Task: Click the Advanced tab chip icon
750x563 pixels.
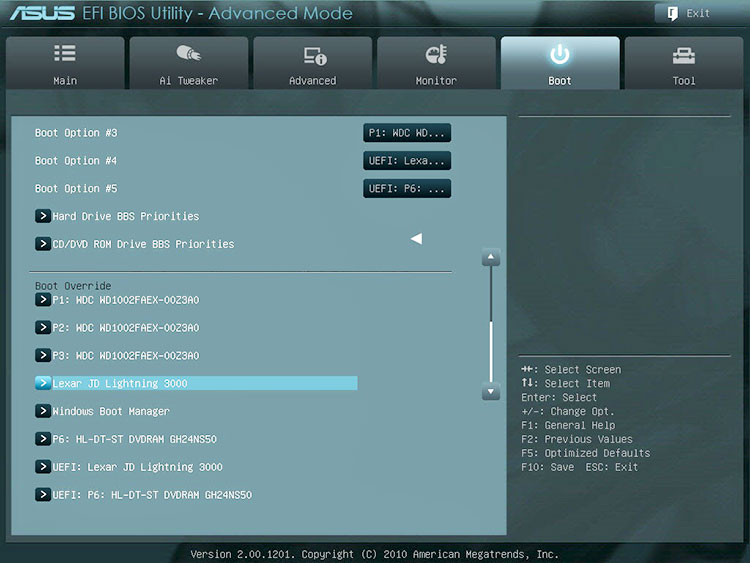Action: (x=313, y=55)
